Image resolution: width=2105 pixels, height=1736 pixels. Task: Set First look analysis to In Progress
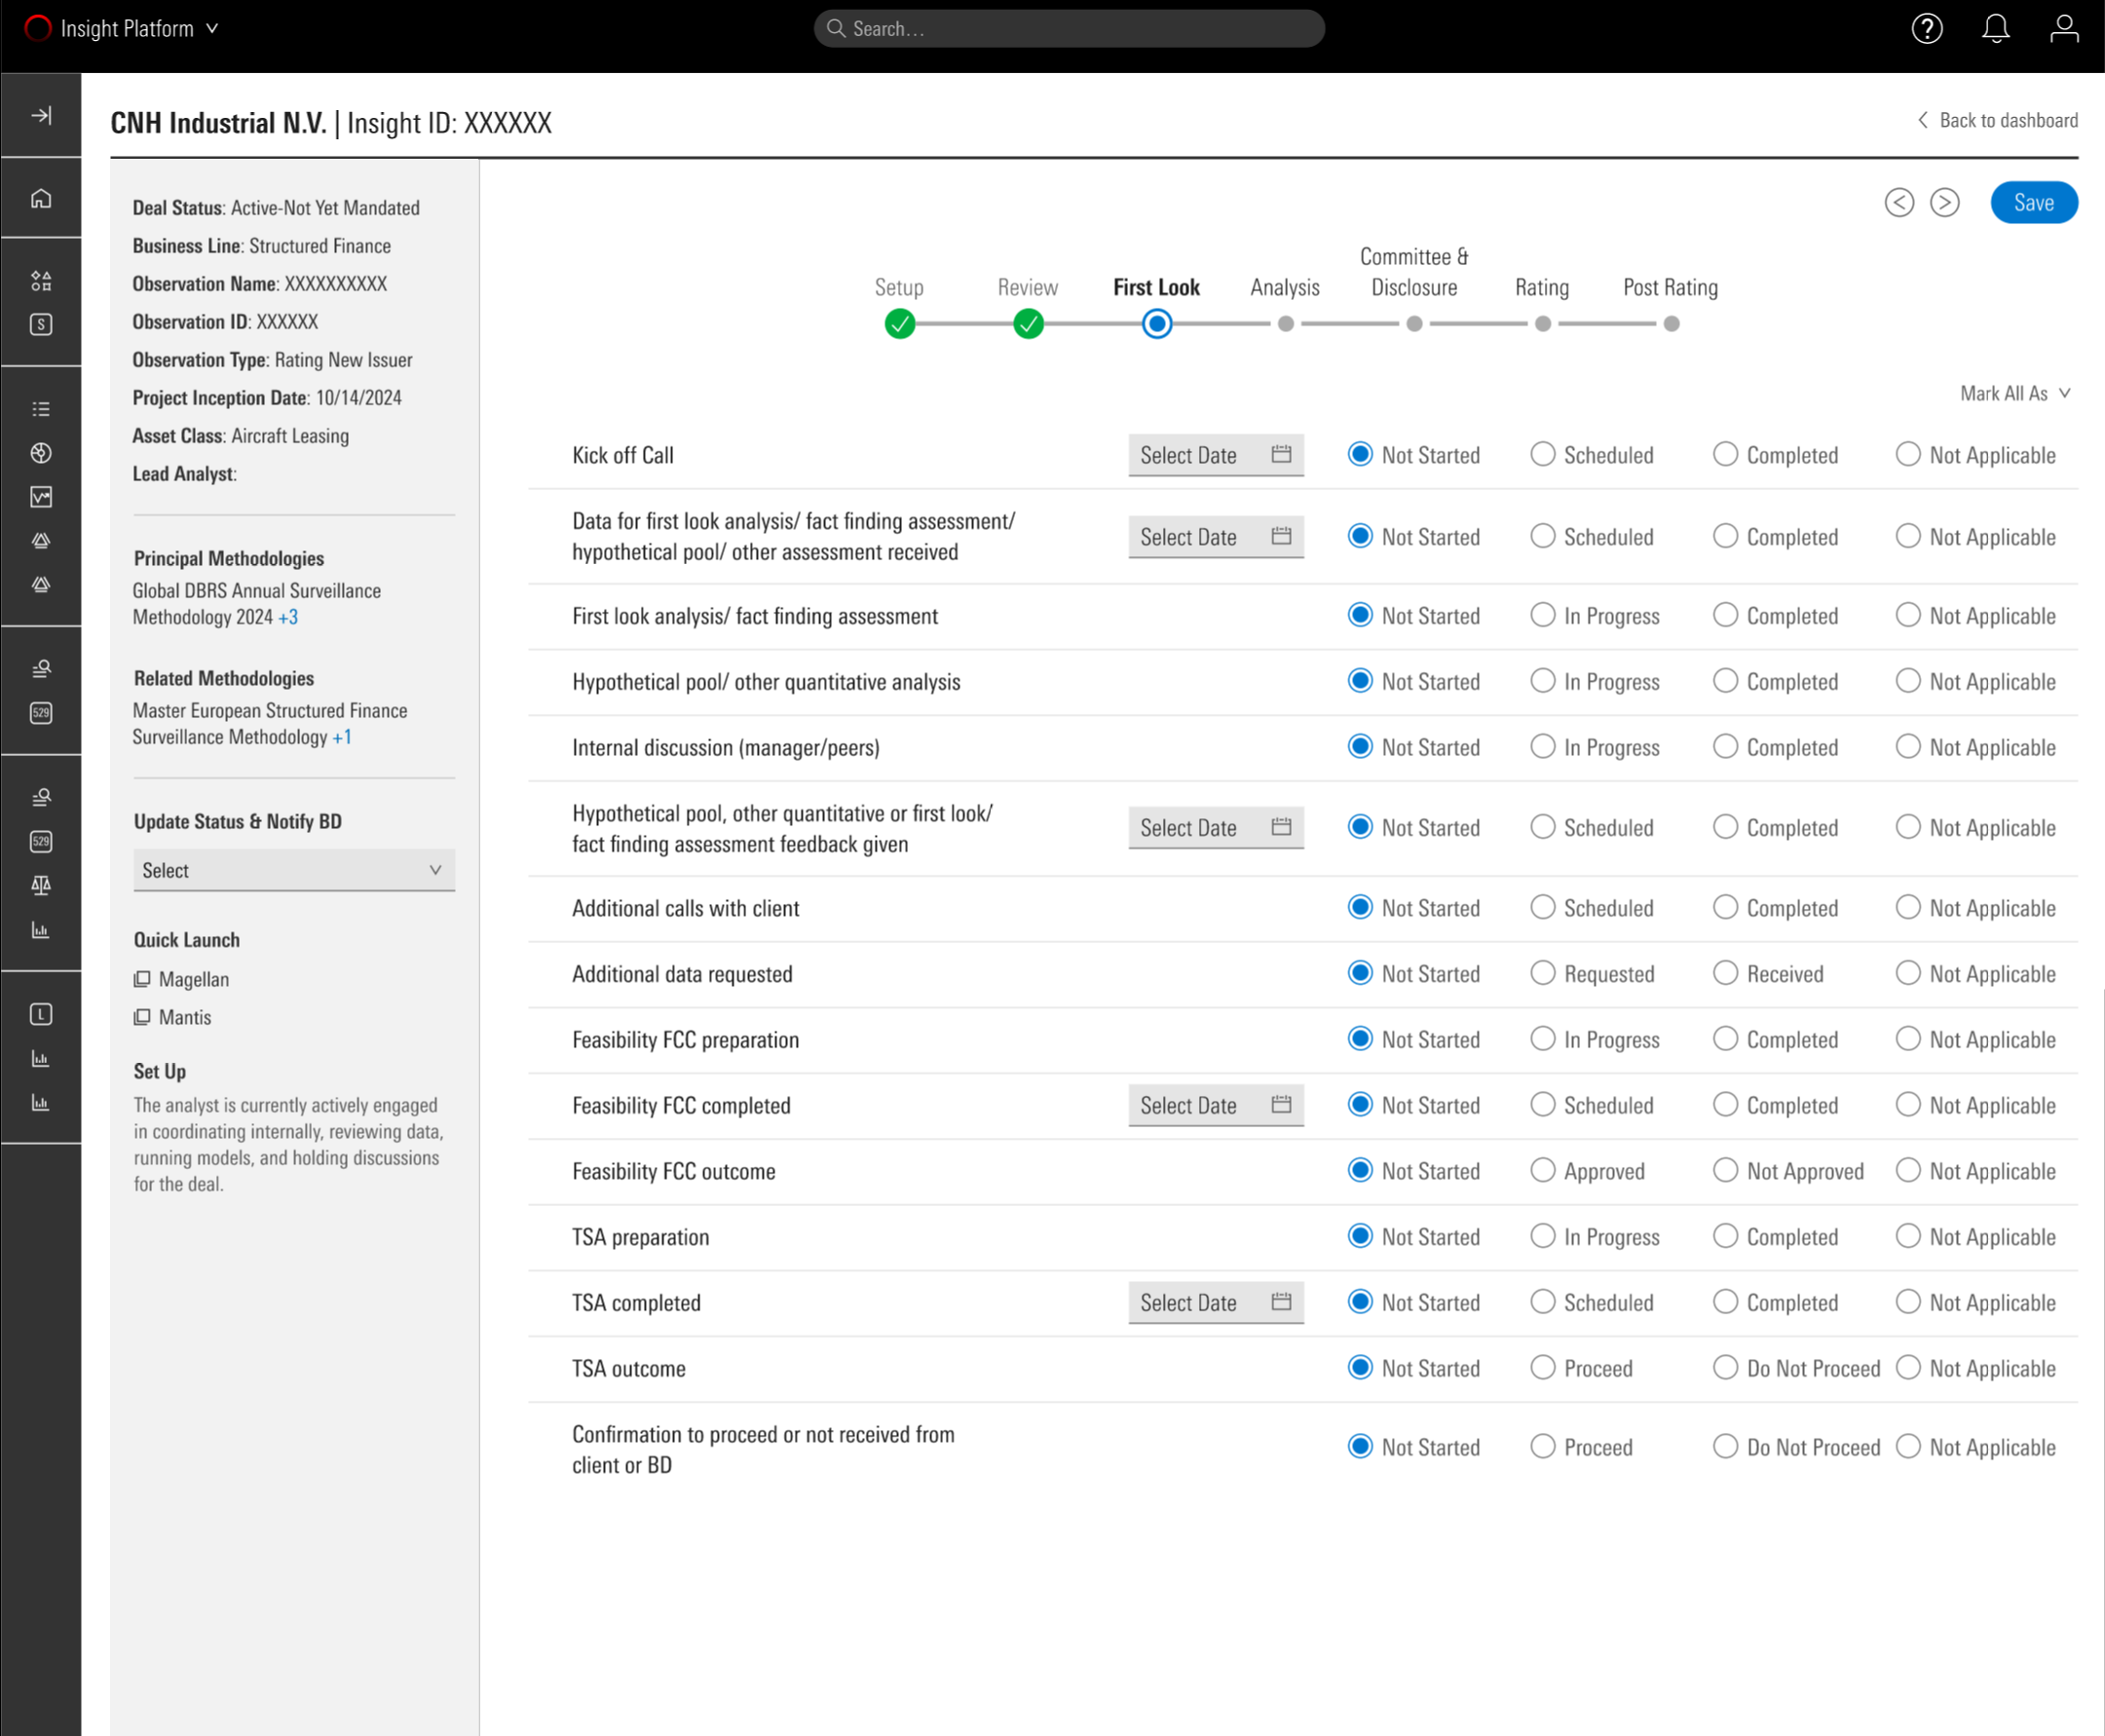click(1542, 615)
